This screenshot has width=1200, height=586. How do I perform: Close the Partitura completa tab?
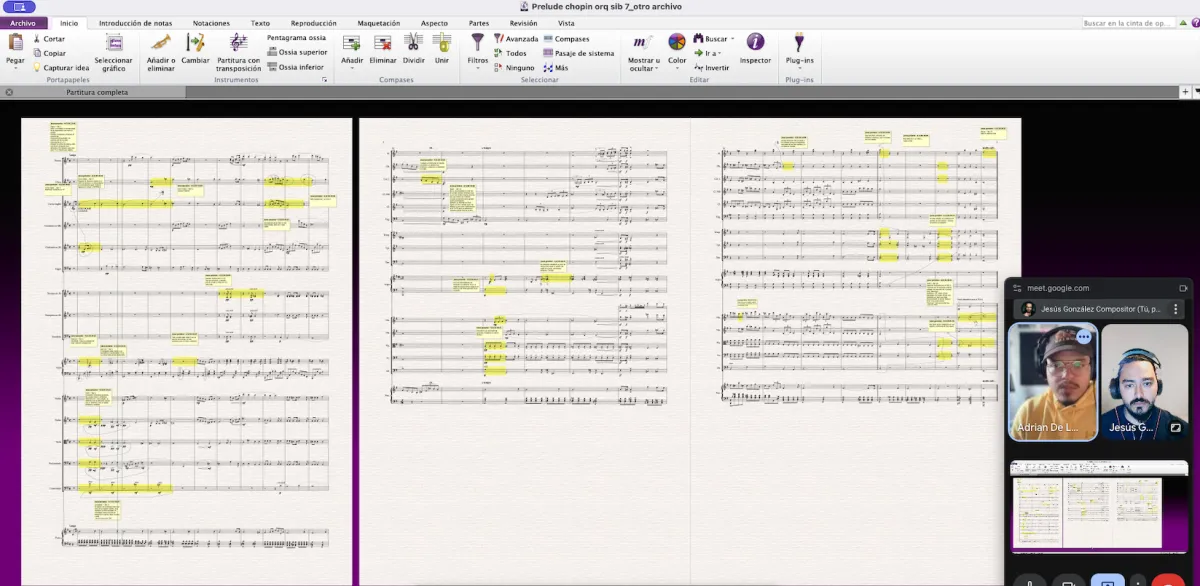[8, 92]
